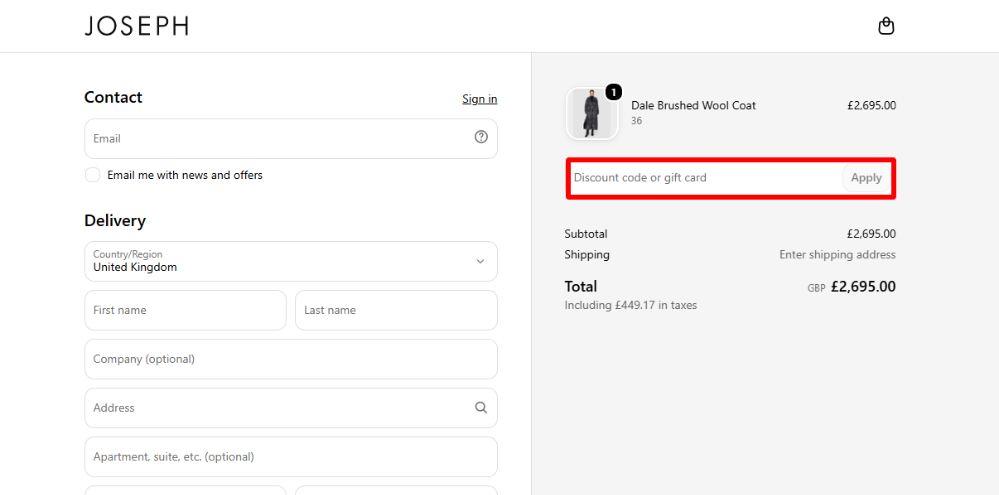The width and height of the screenshot is (999, 495).
Task: Focus the Last name field
Action: [396, 310]
